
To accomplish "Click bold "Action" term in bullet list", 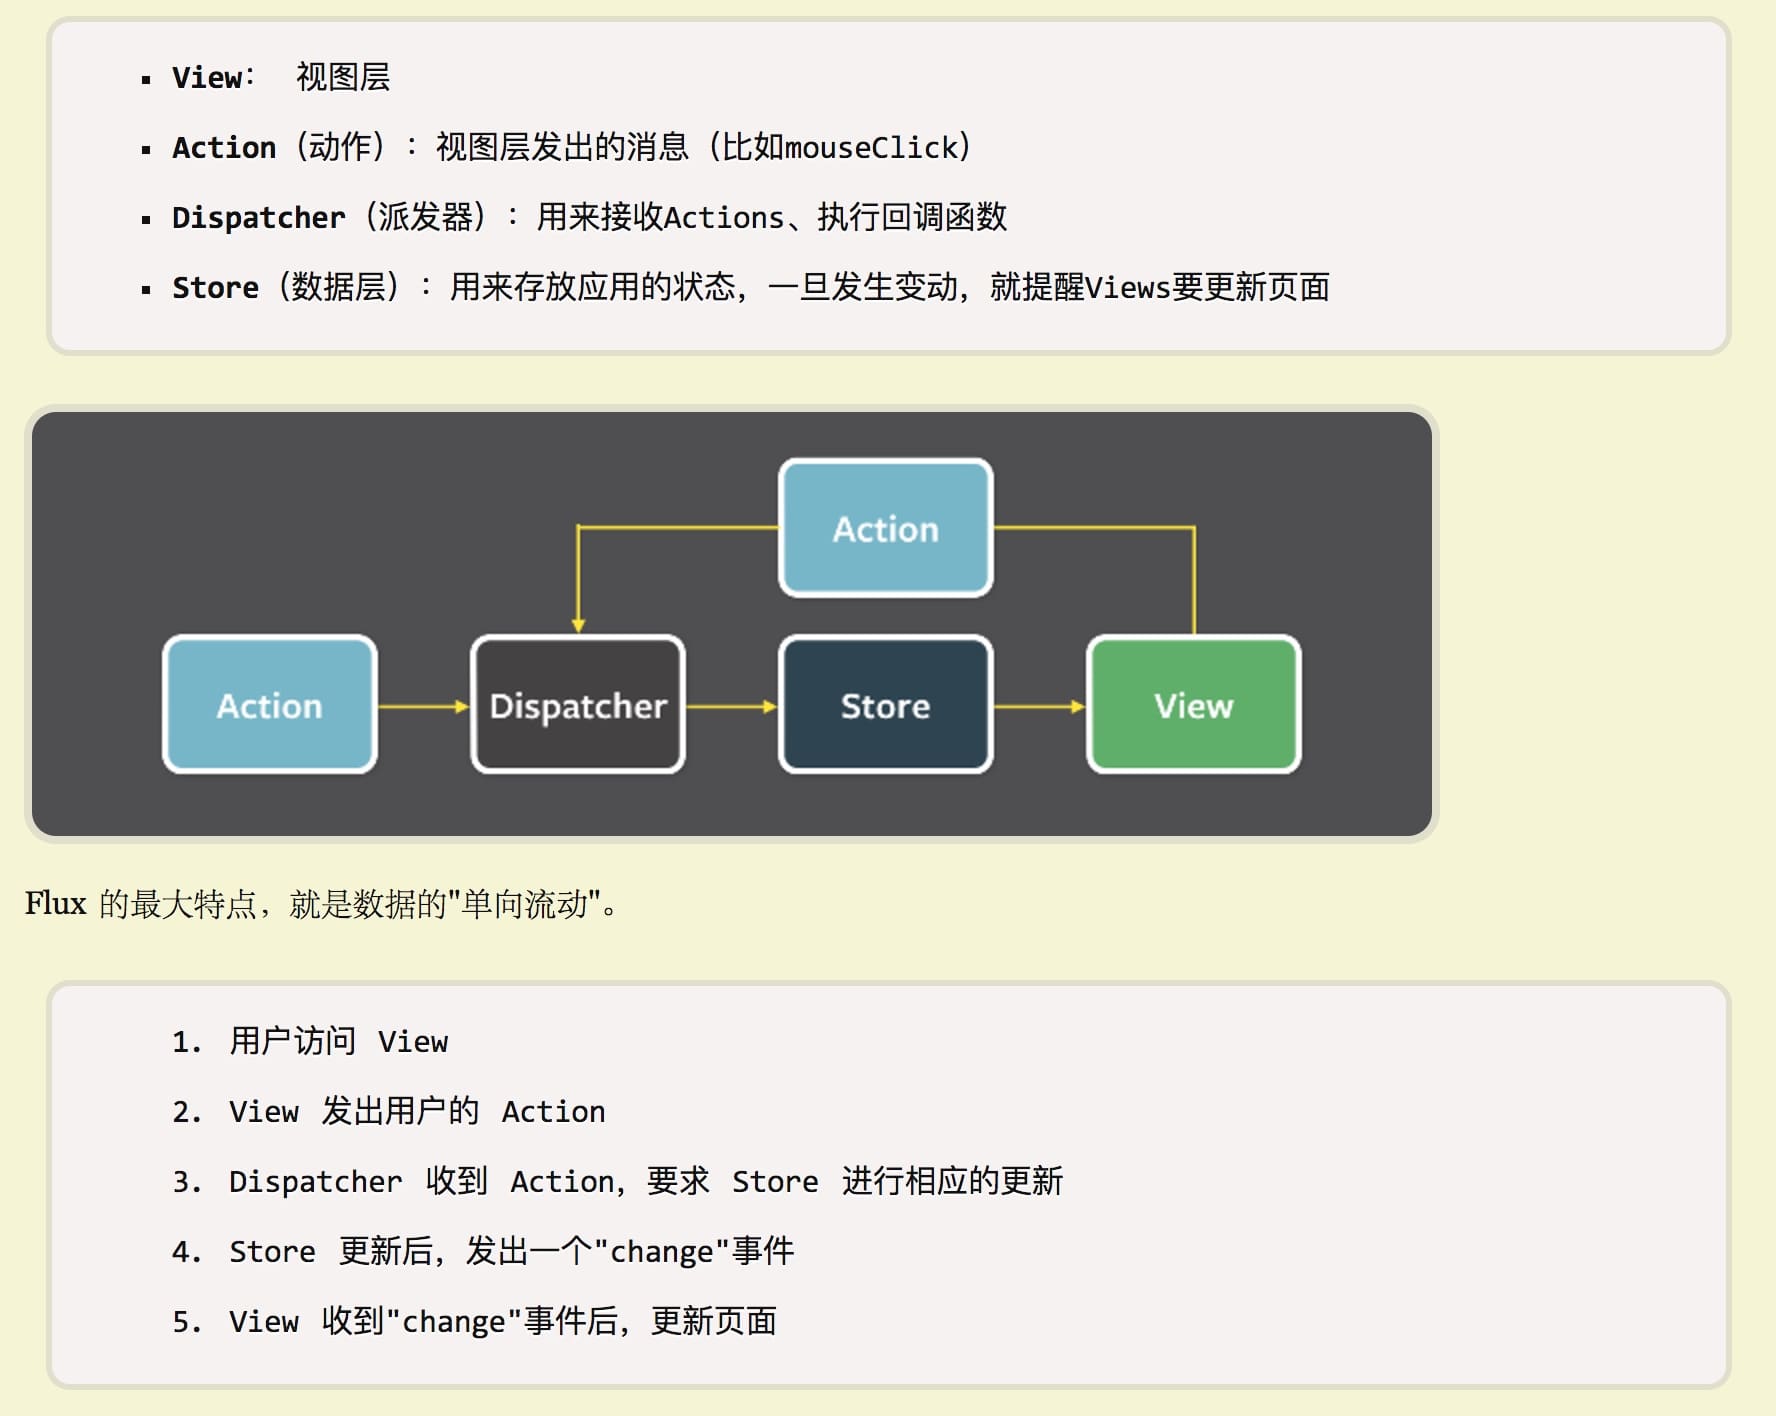I will click(224, 147).
